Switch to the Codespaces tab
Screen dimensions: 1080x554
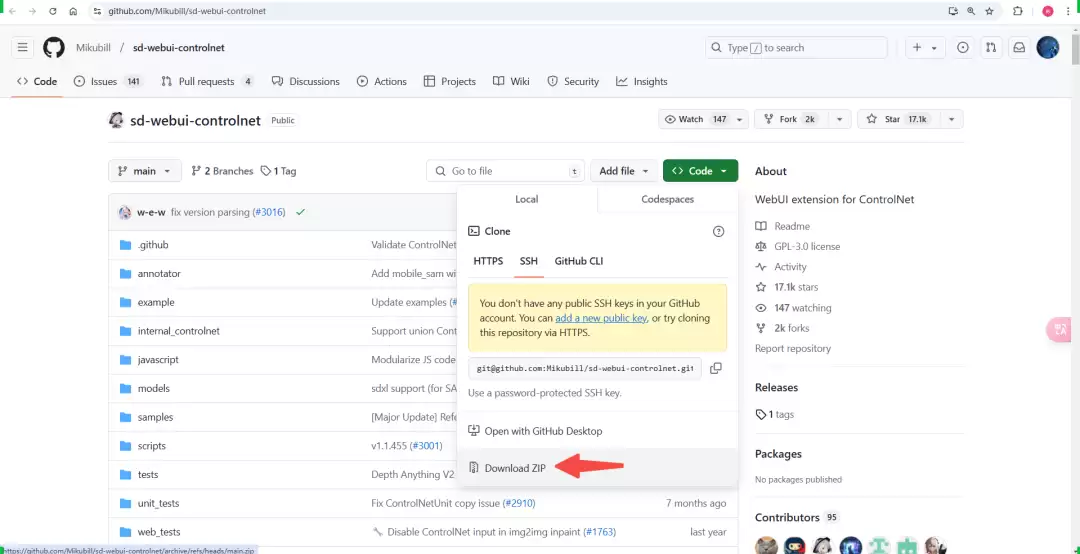[x=667, y=199]
